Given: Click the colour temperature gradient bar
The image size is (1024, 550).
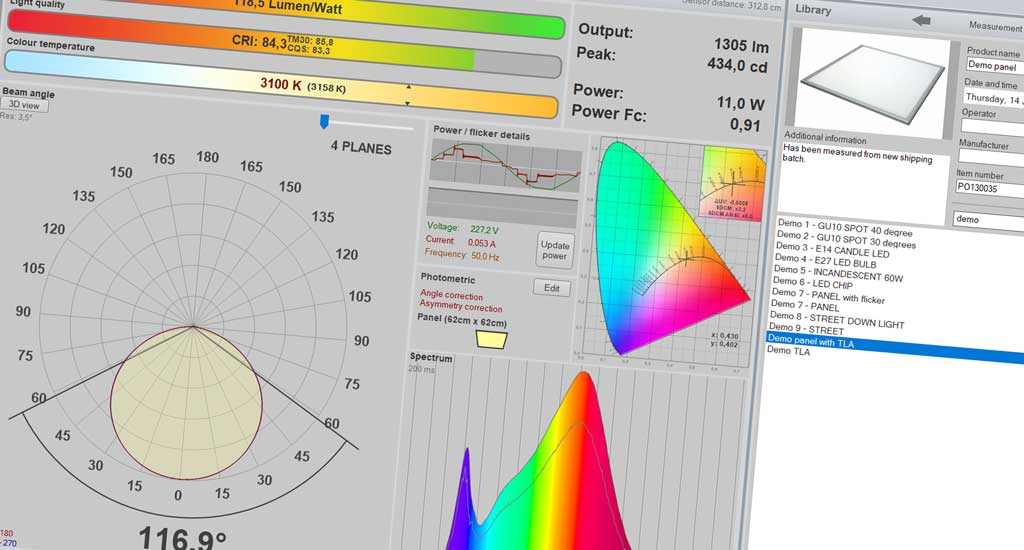Looking at the screenshot, I should pos(281,84).
